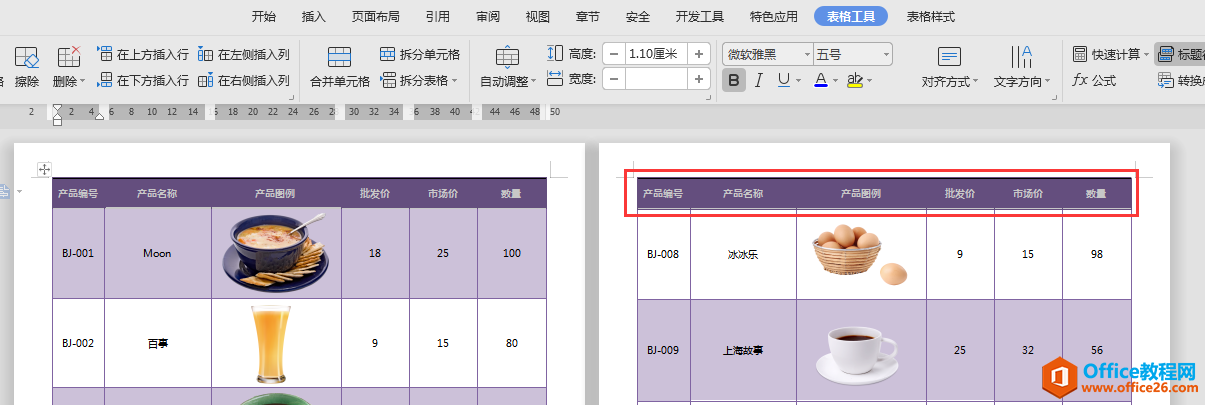The width and height of the screenshot is (1205, 405).
Task: Click the yellow highlight color button
Action: pos(855,80)
